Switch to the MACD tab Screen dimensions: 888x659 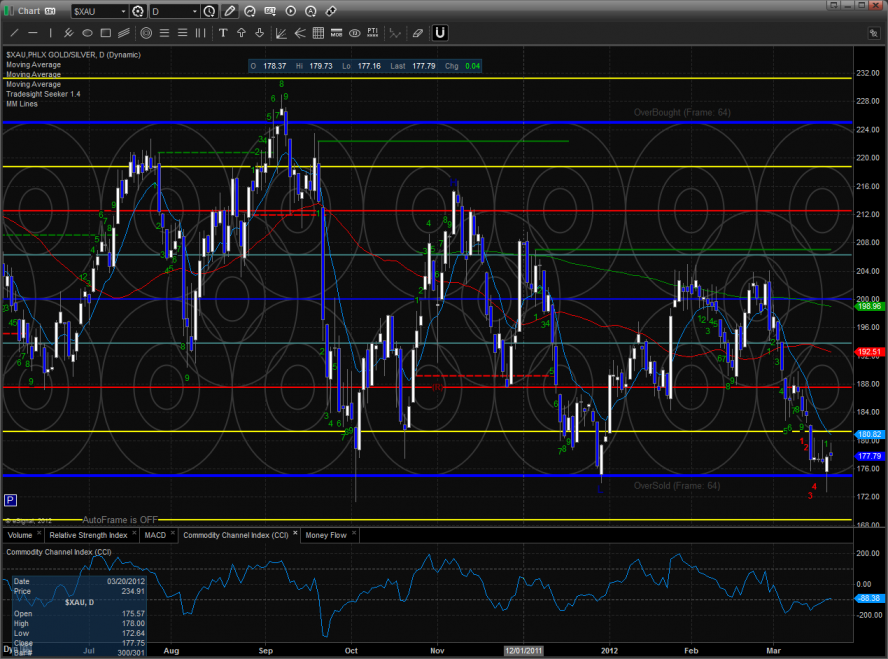[x=155, y=535]
